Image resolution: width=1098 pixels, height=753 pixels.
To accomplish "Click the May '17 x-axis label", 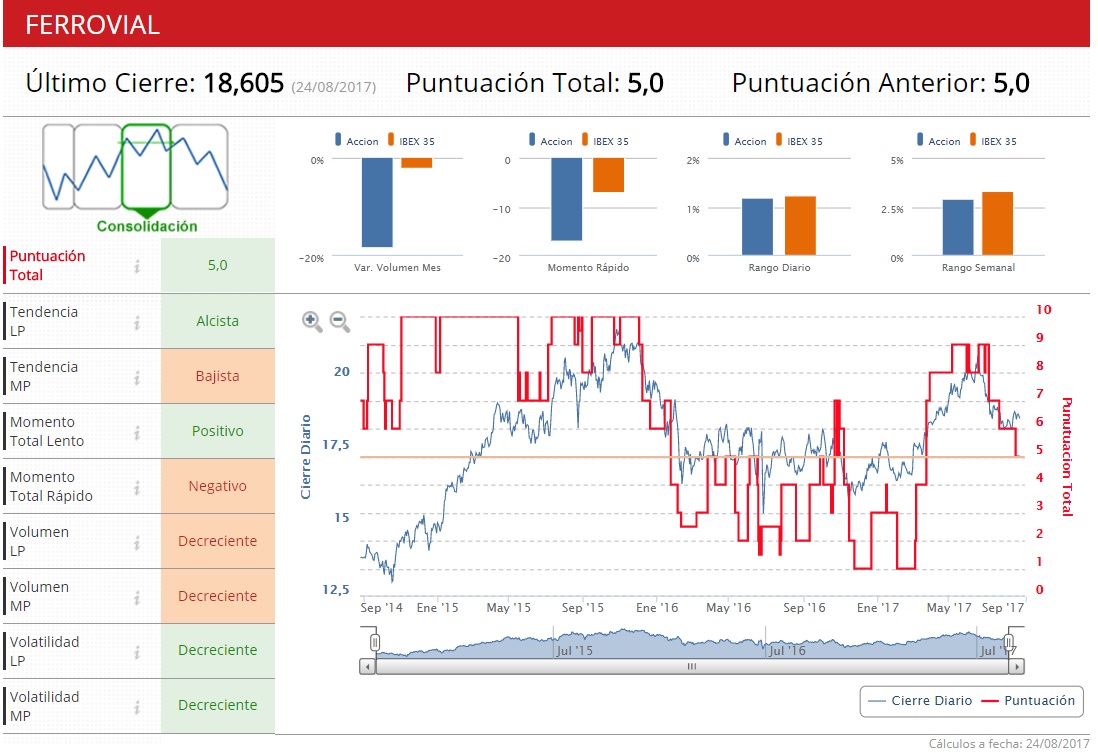I will (949, 607).
